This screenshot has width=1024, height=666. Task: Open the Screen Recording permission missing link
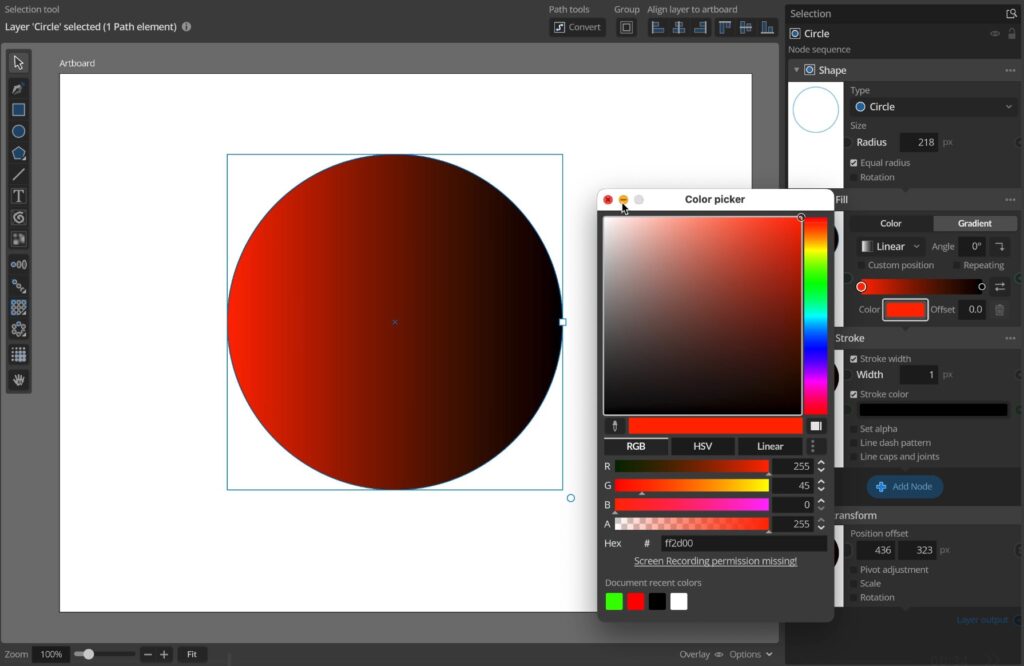point(715,562)
